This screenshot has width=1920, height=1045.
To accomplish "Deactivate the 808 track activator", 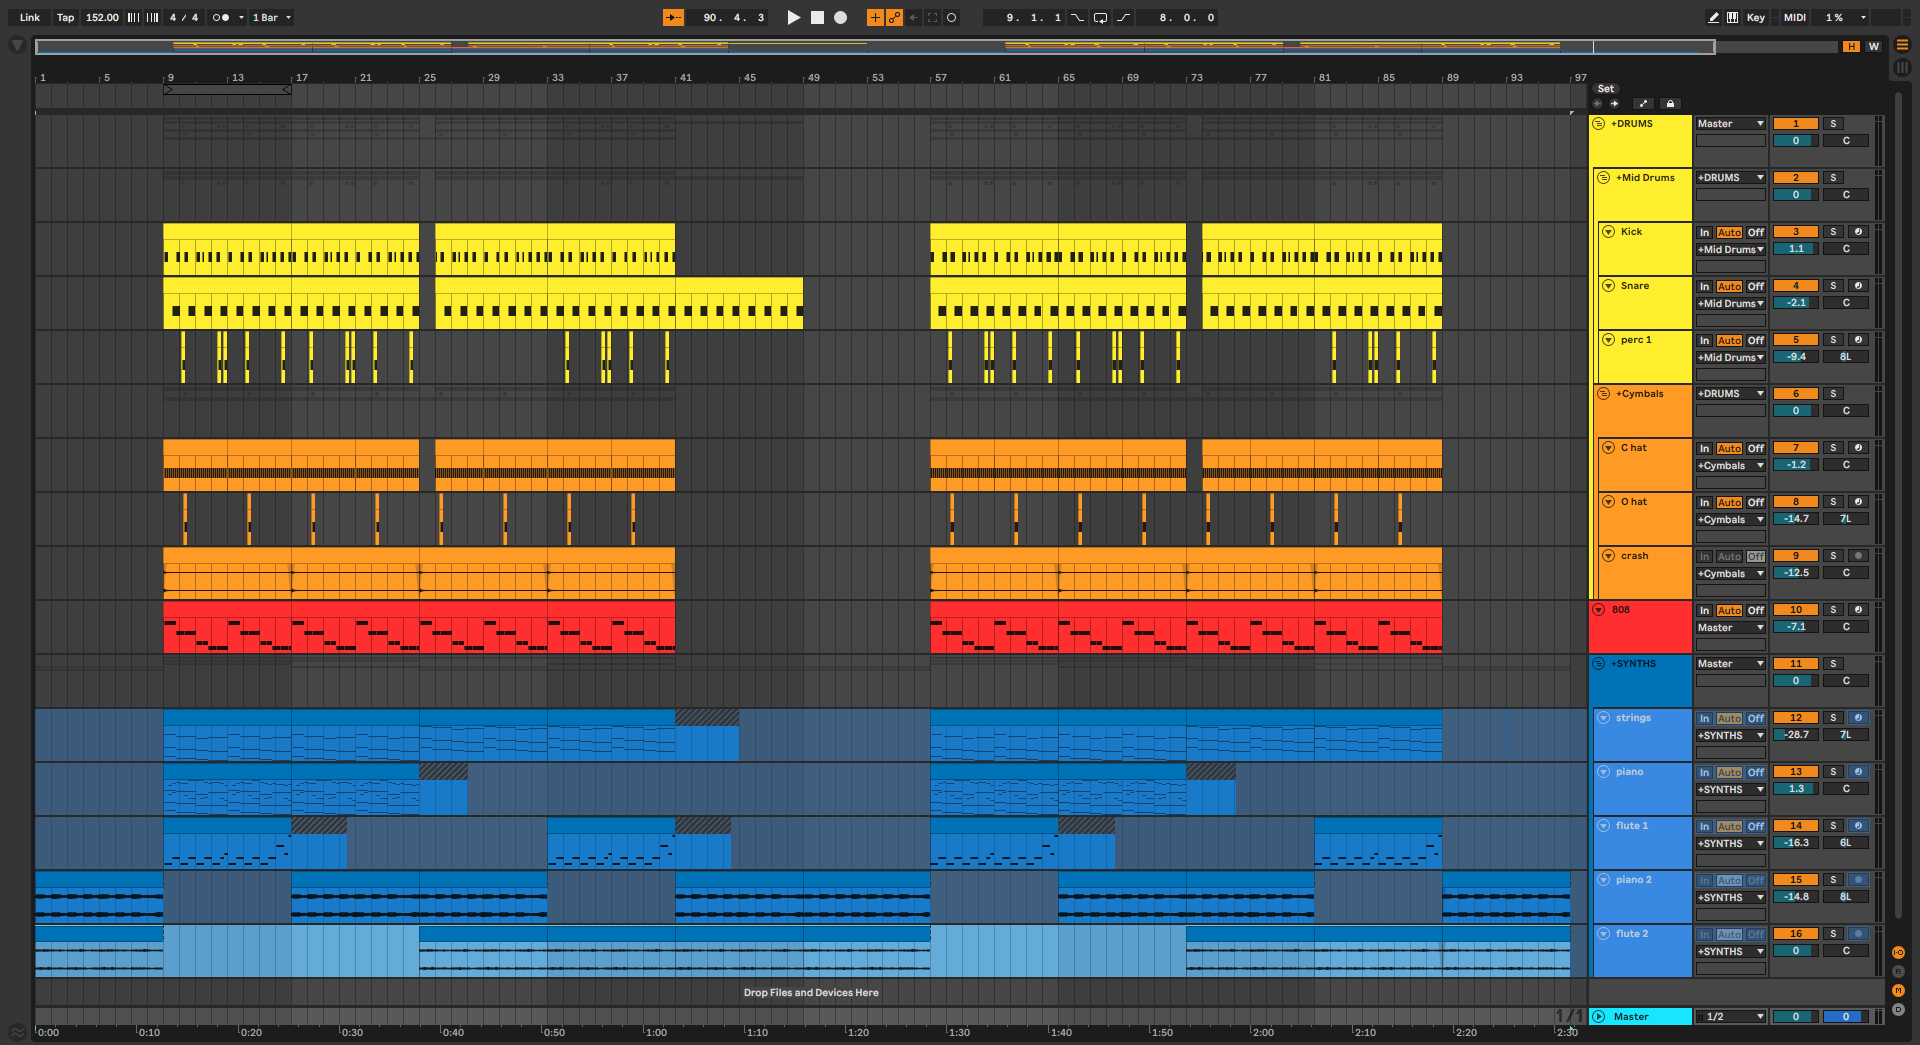I will pyautogui.click(x=1795, y=610).
